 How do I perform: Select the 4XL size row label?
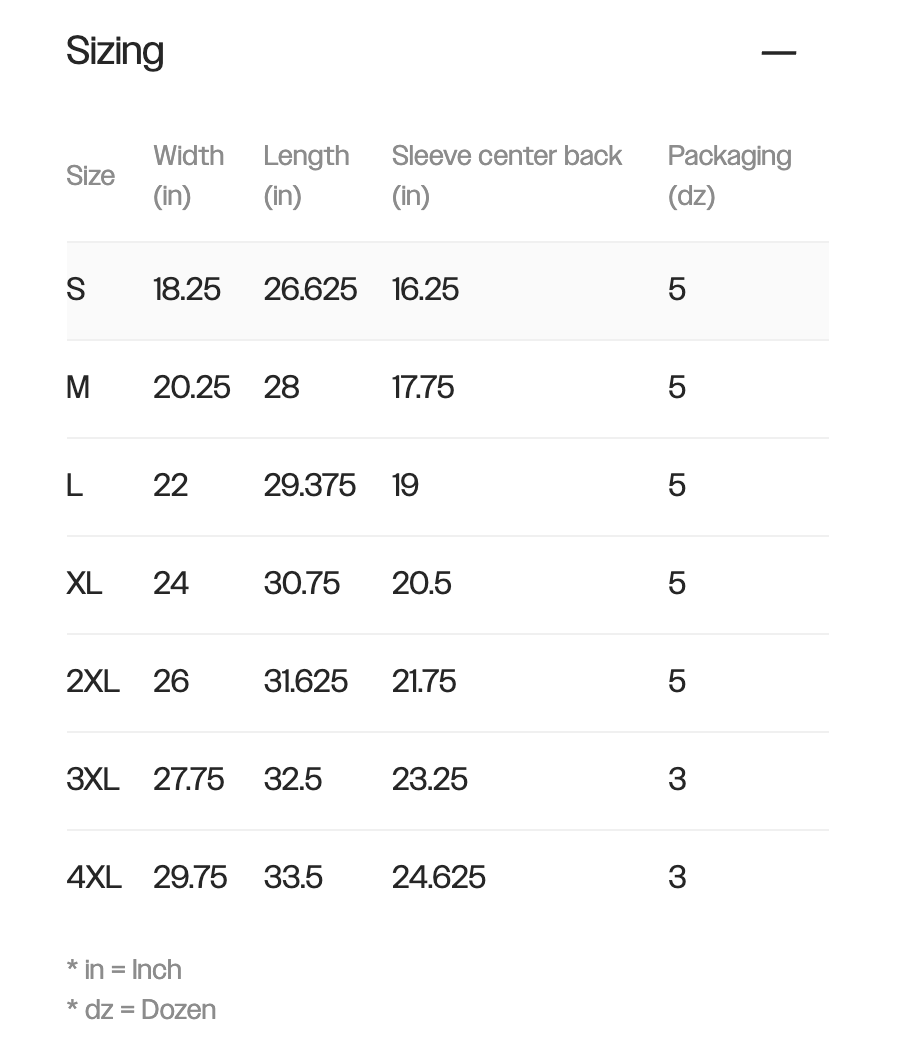click(x=94, y=878)
